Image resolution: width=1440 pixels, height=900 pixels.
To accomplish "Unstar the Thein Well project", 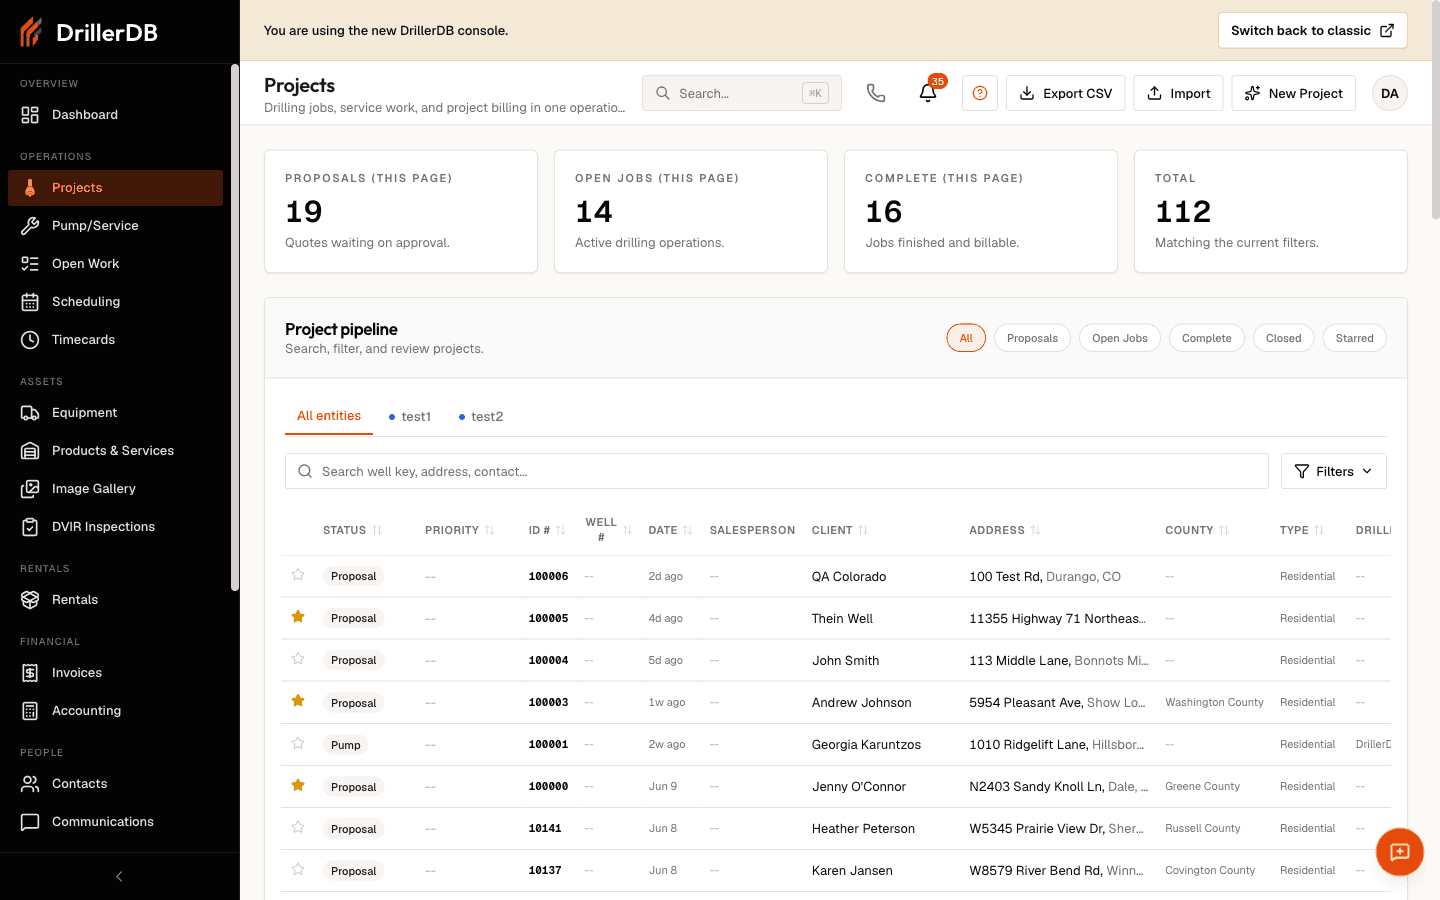I will 298,617.
